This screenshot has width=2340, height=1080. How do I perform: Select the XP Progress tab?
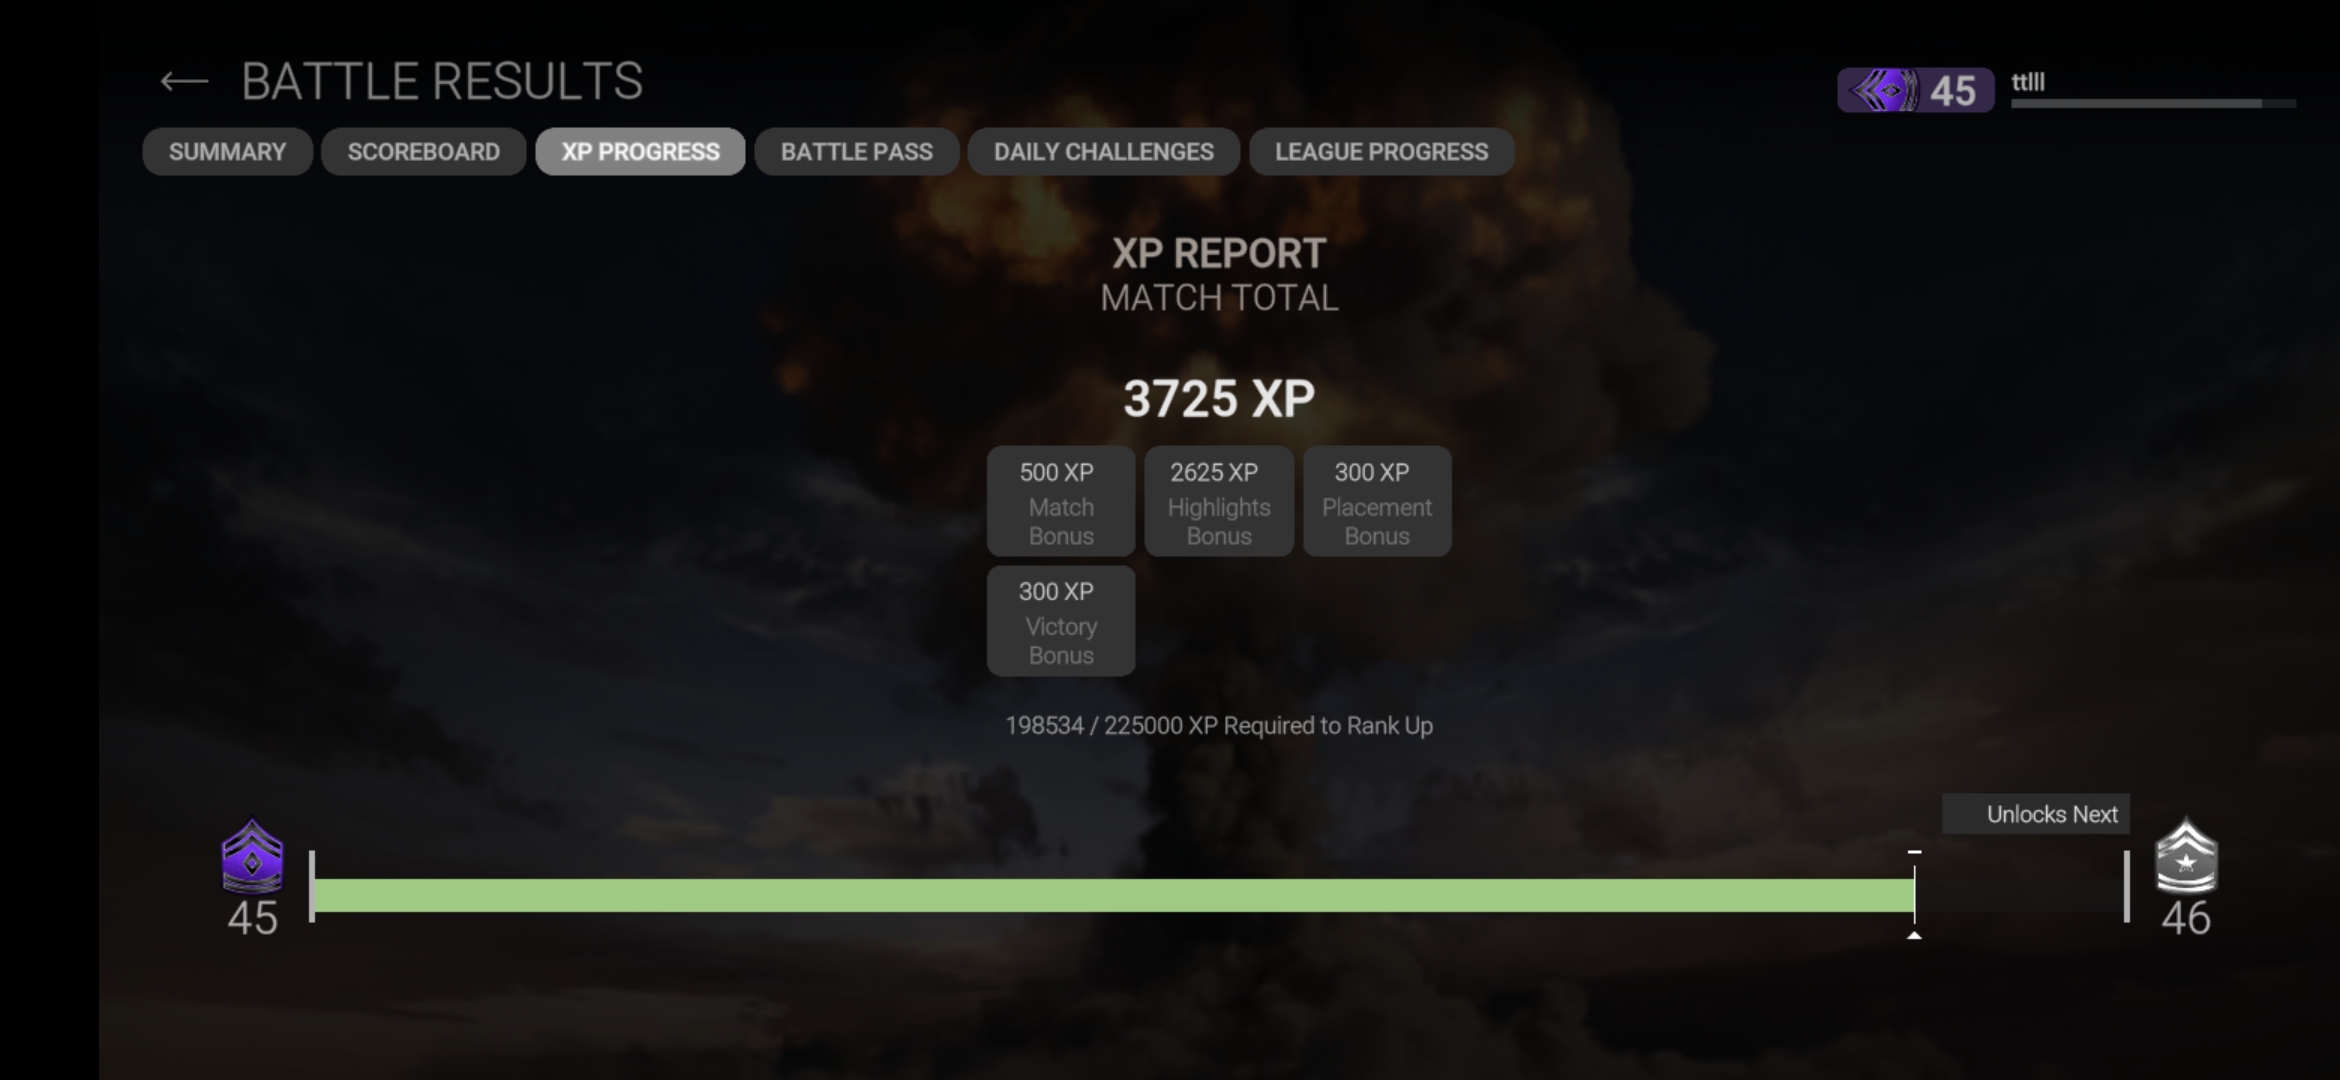tap(640, 152)
